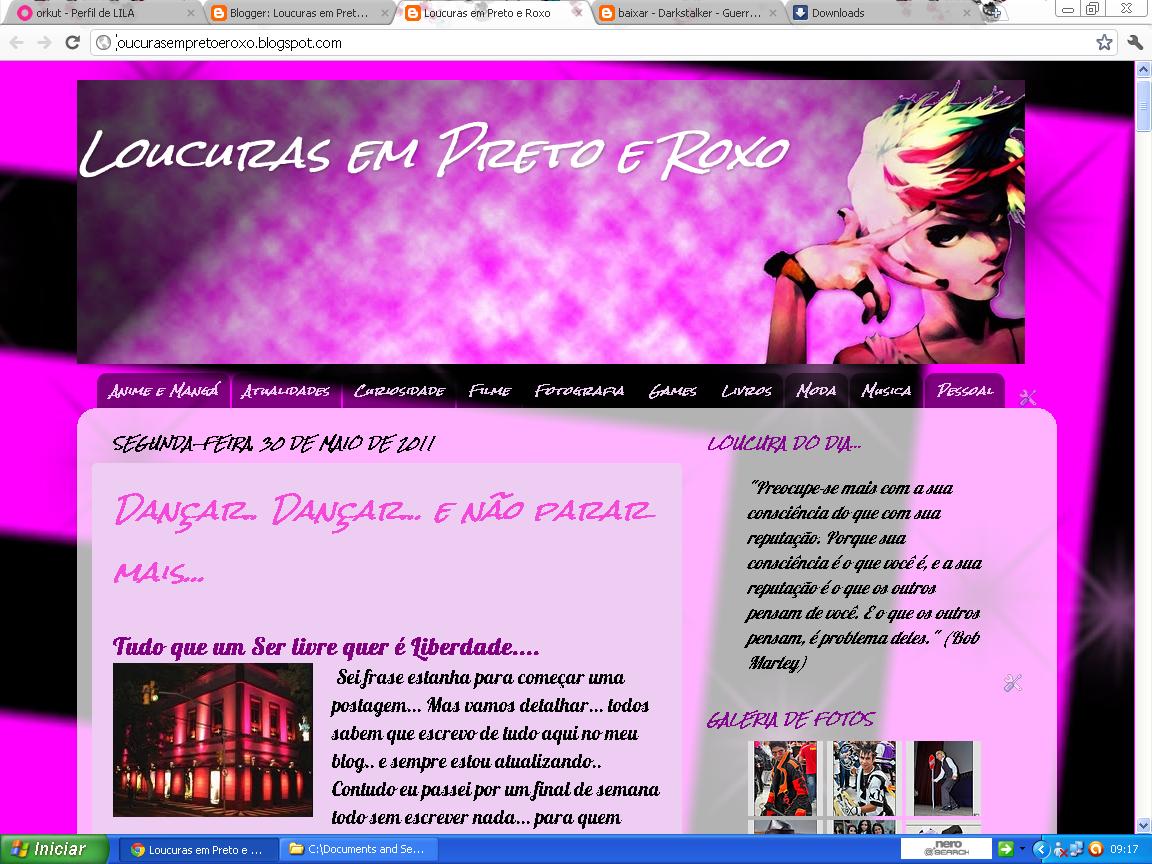Switch to the Blogger: Loucuras em Pret tab
This screenshot has height=864, width=1152.
(298, 13)
